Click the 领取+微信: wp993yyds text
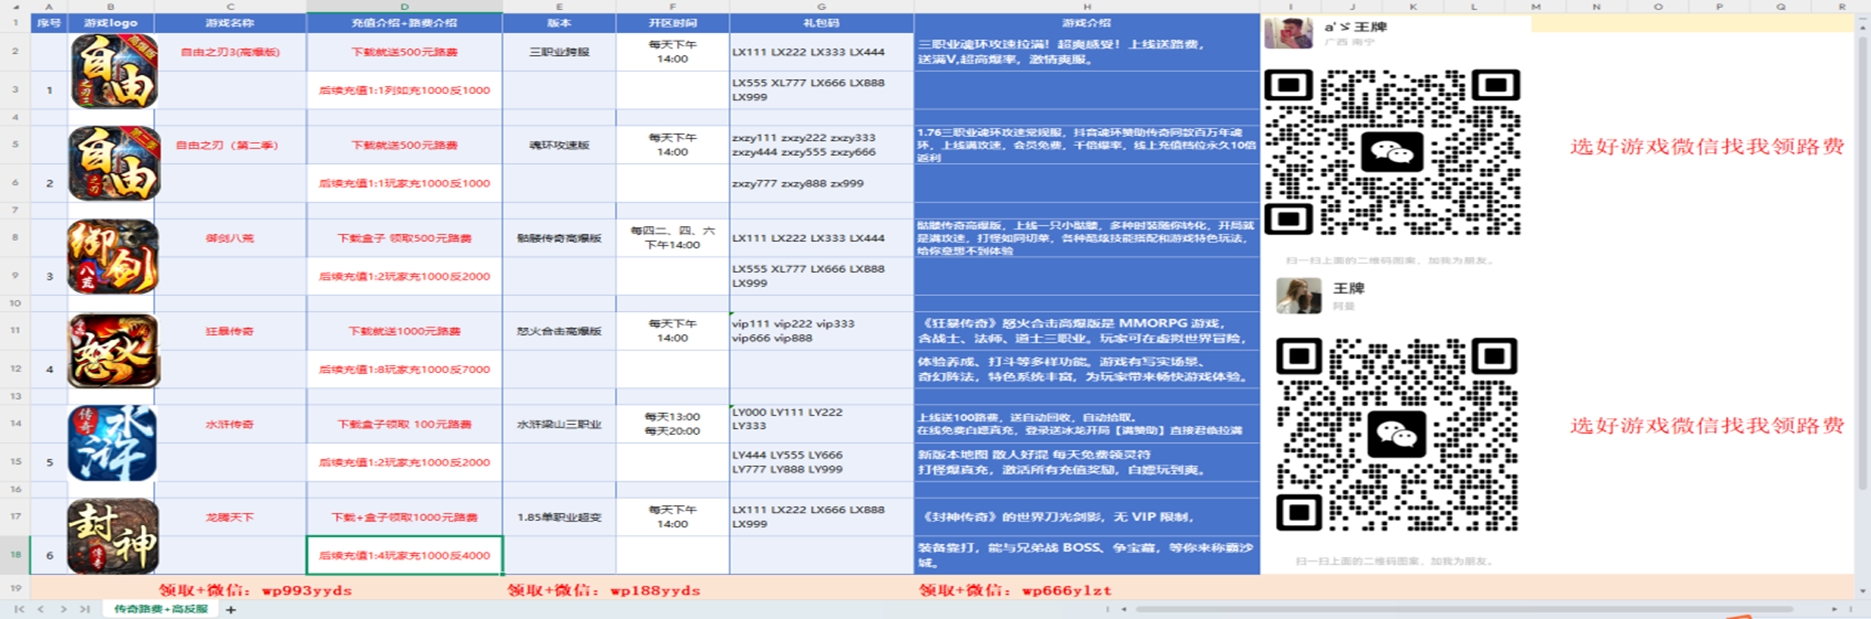Viewport: 1871px width, 619px height. (x=255, y=590)
